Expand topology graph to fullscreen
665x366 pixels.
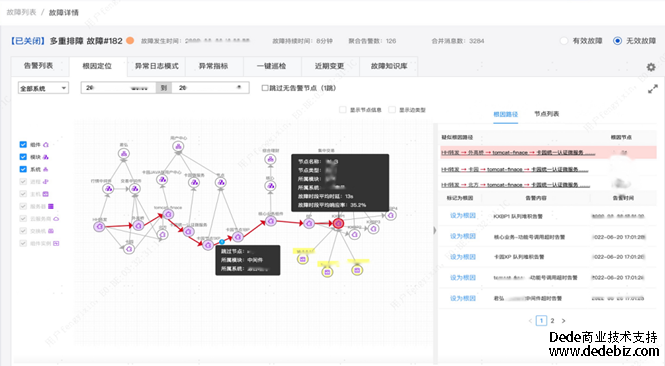pos(653,89)
